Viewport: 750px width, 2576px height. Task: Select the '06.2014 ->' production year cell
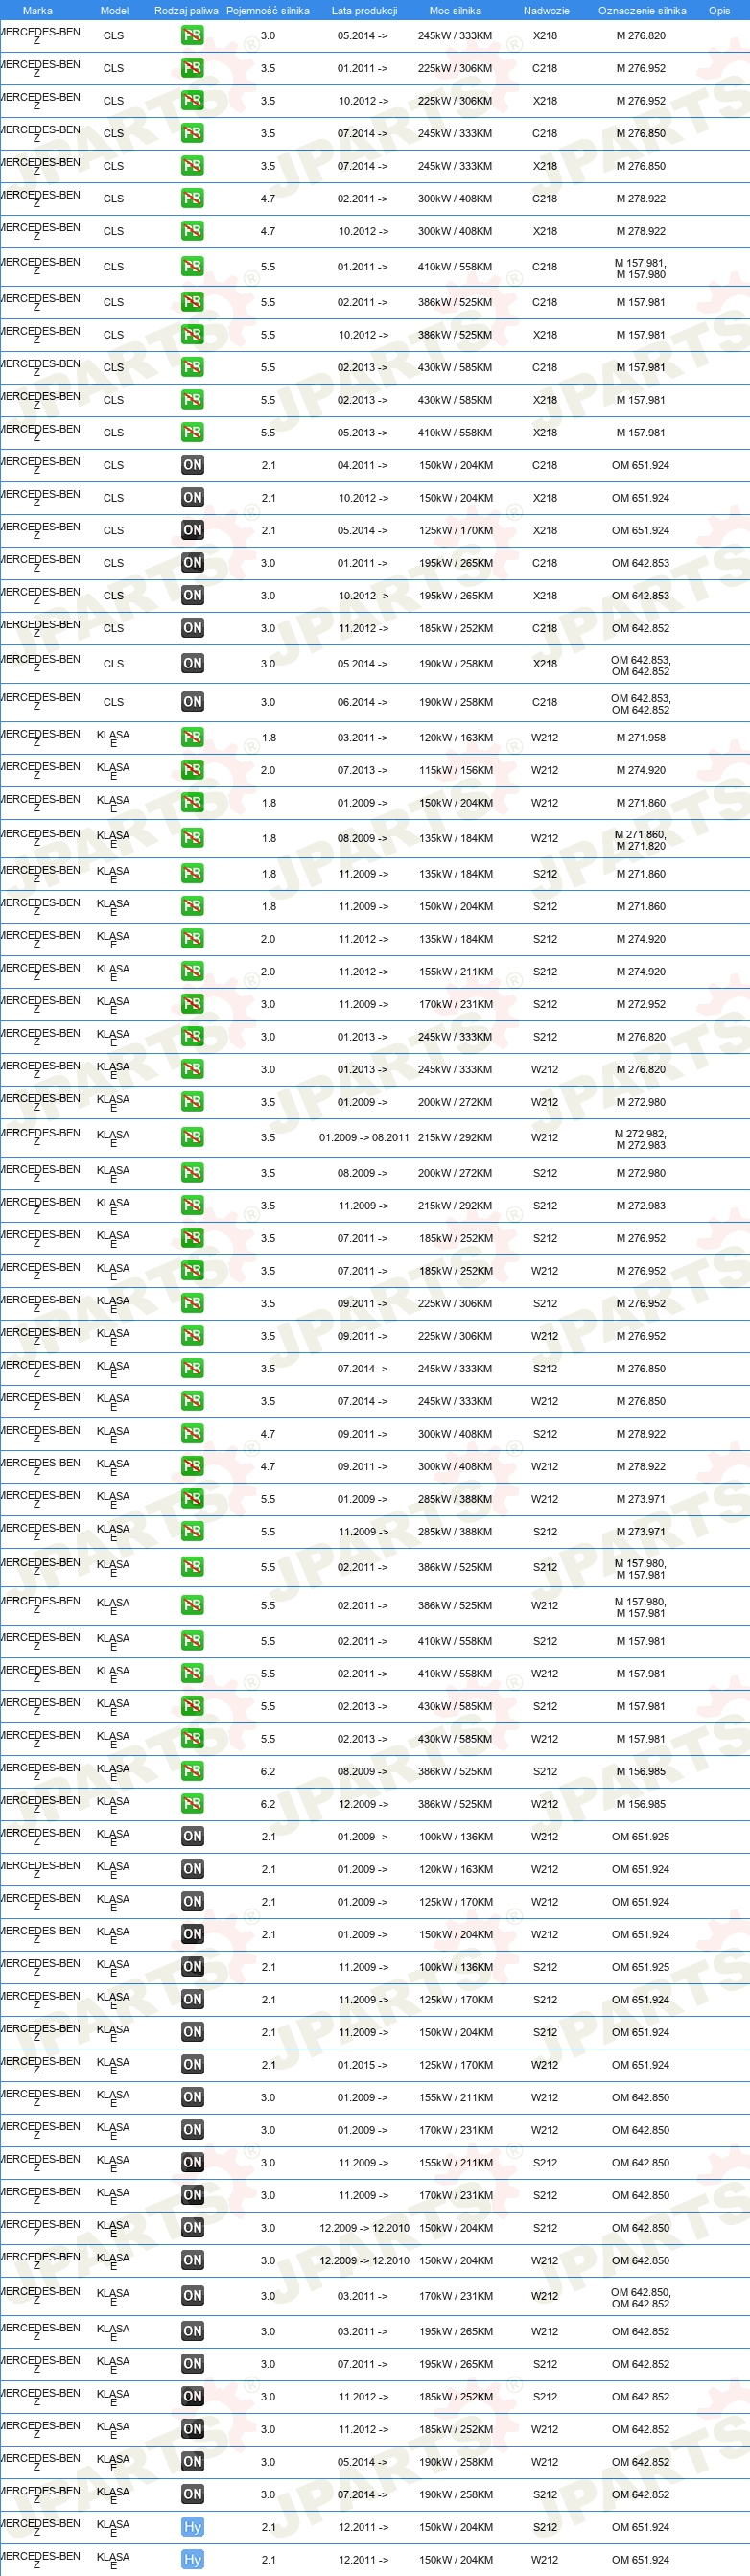(x=362, y=702)
